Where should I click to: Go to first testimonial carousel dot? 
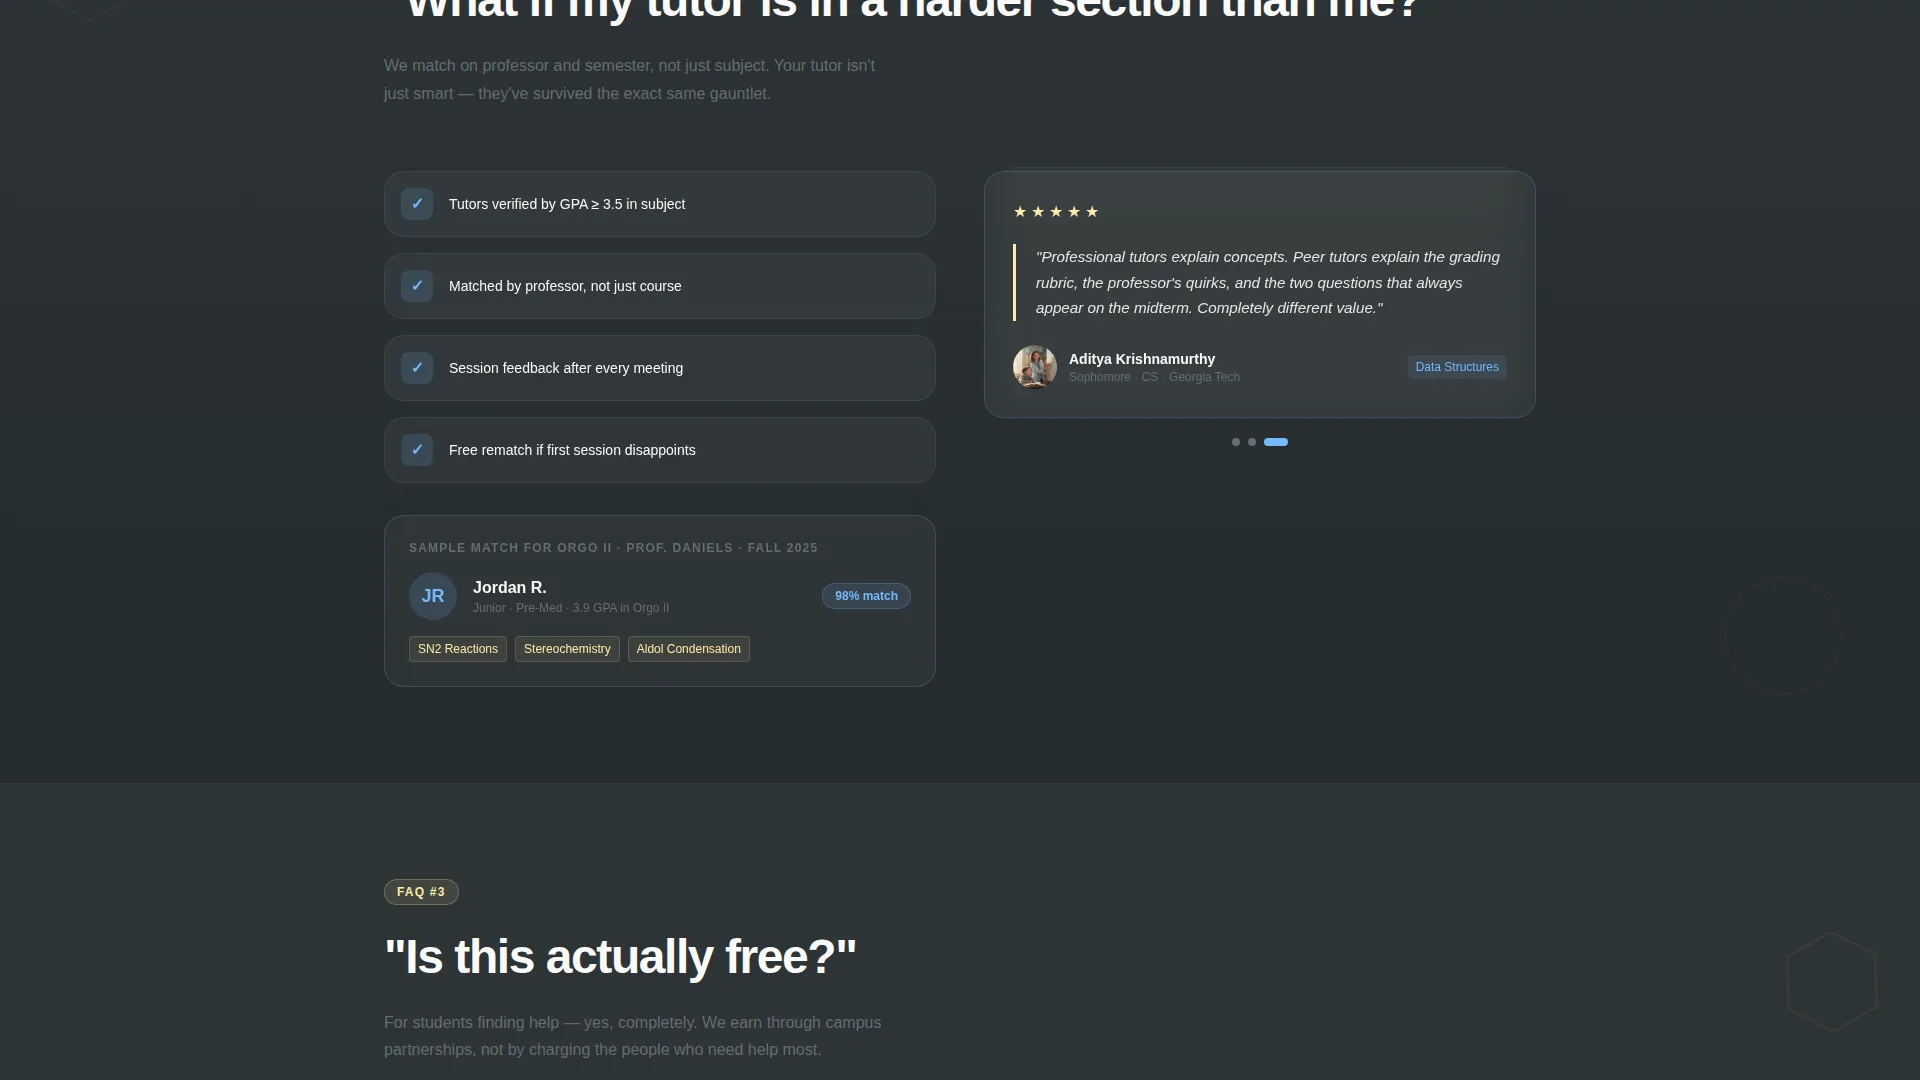pos(1236,442)
